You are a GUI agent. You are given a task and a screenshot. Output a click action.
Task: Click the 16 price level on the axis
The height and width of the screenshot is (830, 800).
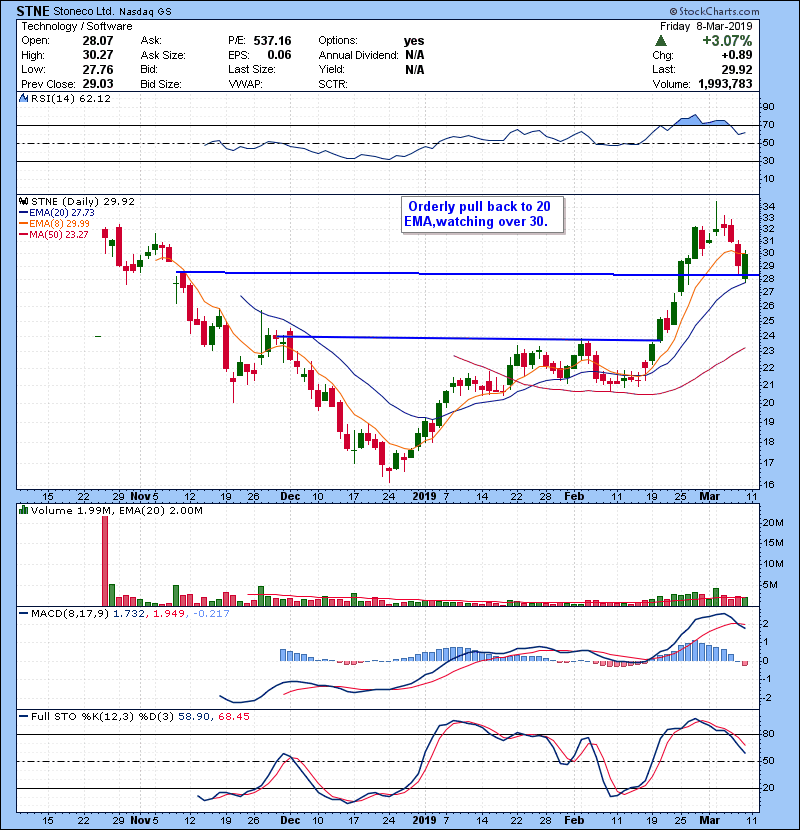[x=769, y=484]
